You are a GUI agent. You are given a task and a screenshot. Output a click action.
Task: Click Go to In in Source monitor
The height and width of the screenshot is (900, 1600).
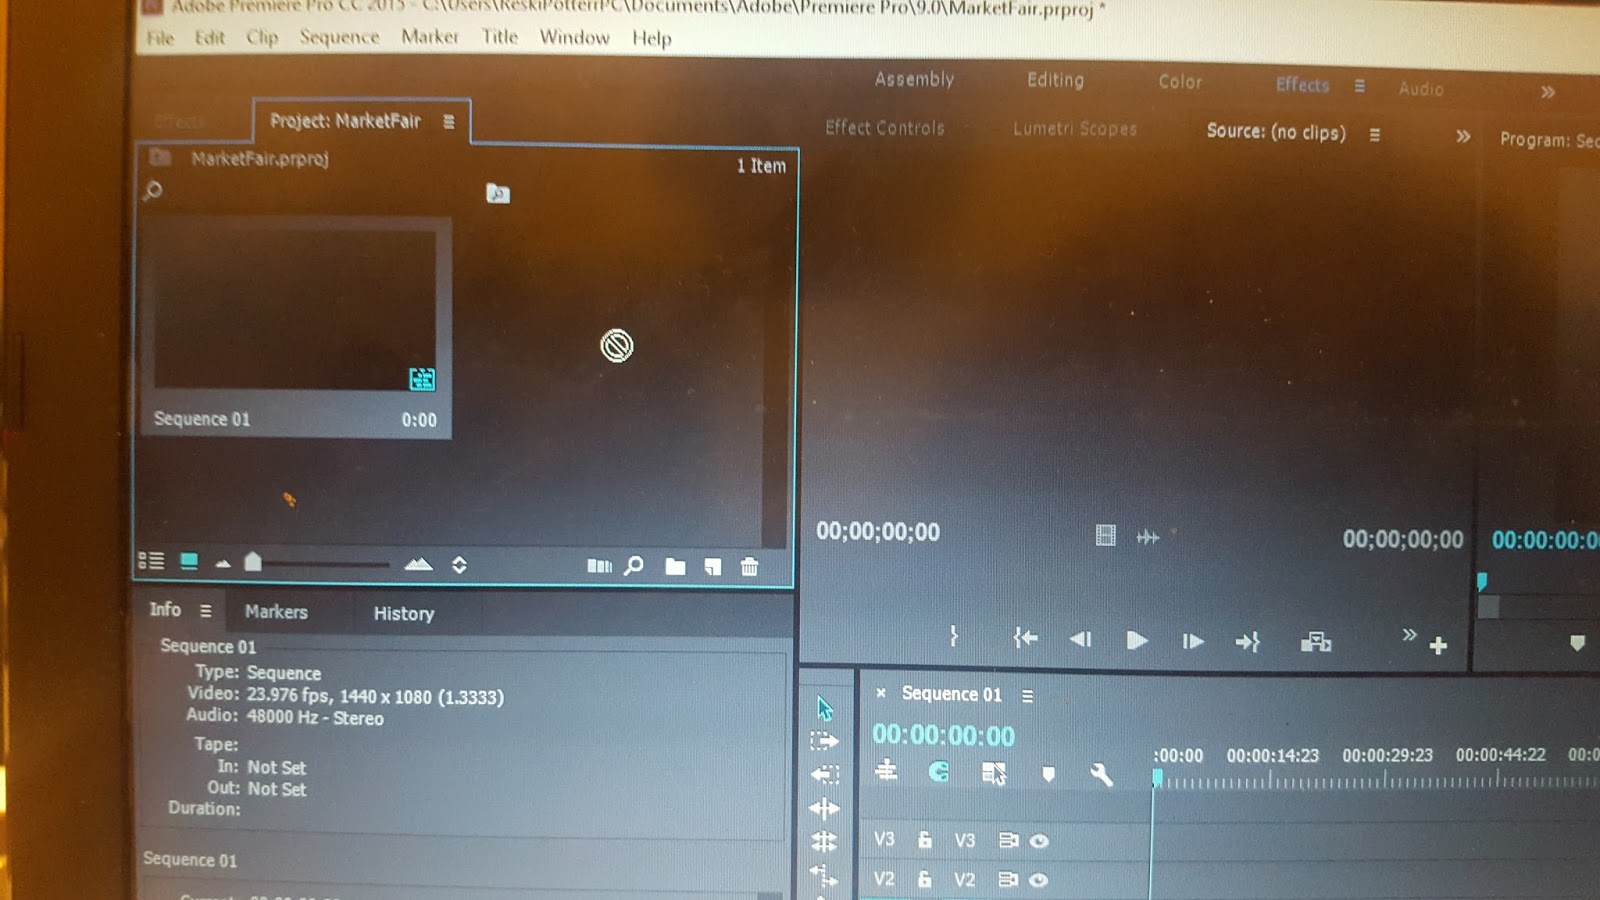pos(1026,638)
